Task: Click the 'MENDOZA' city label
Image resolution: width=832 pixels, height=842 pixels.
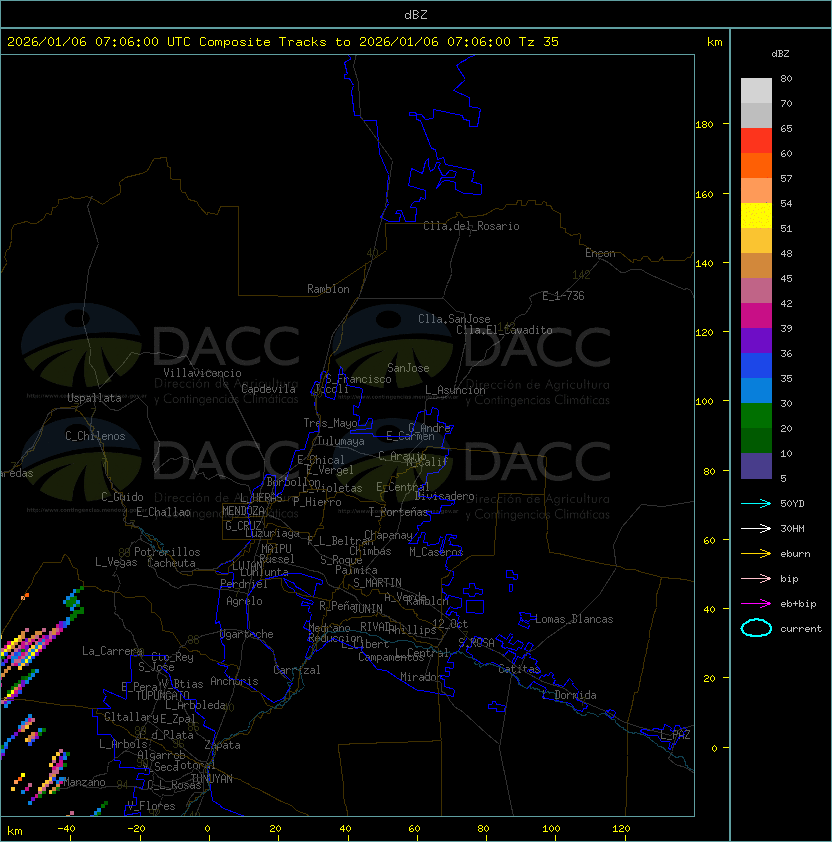Action: pos(243,511)
